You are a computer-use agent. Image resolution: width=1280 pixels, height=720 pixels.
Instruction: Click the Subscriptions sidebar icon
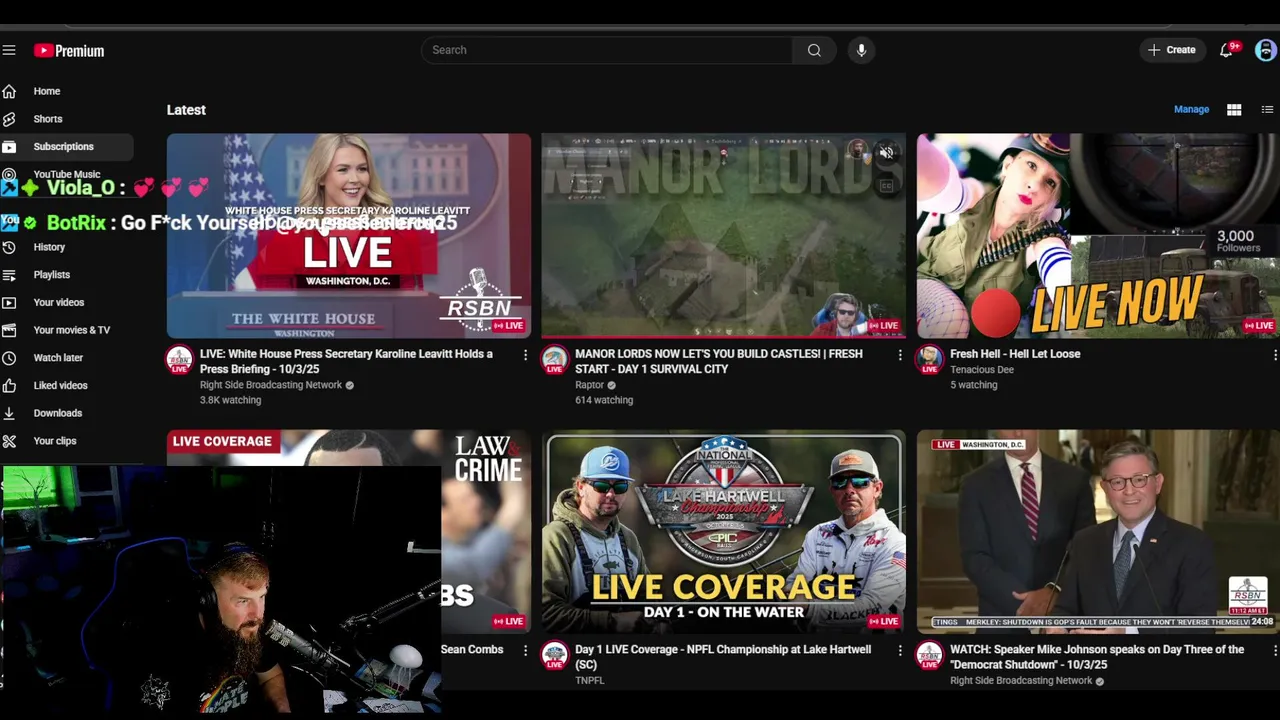pos(9,147)
